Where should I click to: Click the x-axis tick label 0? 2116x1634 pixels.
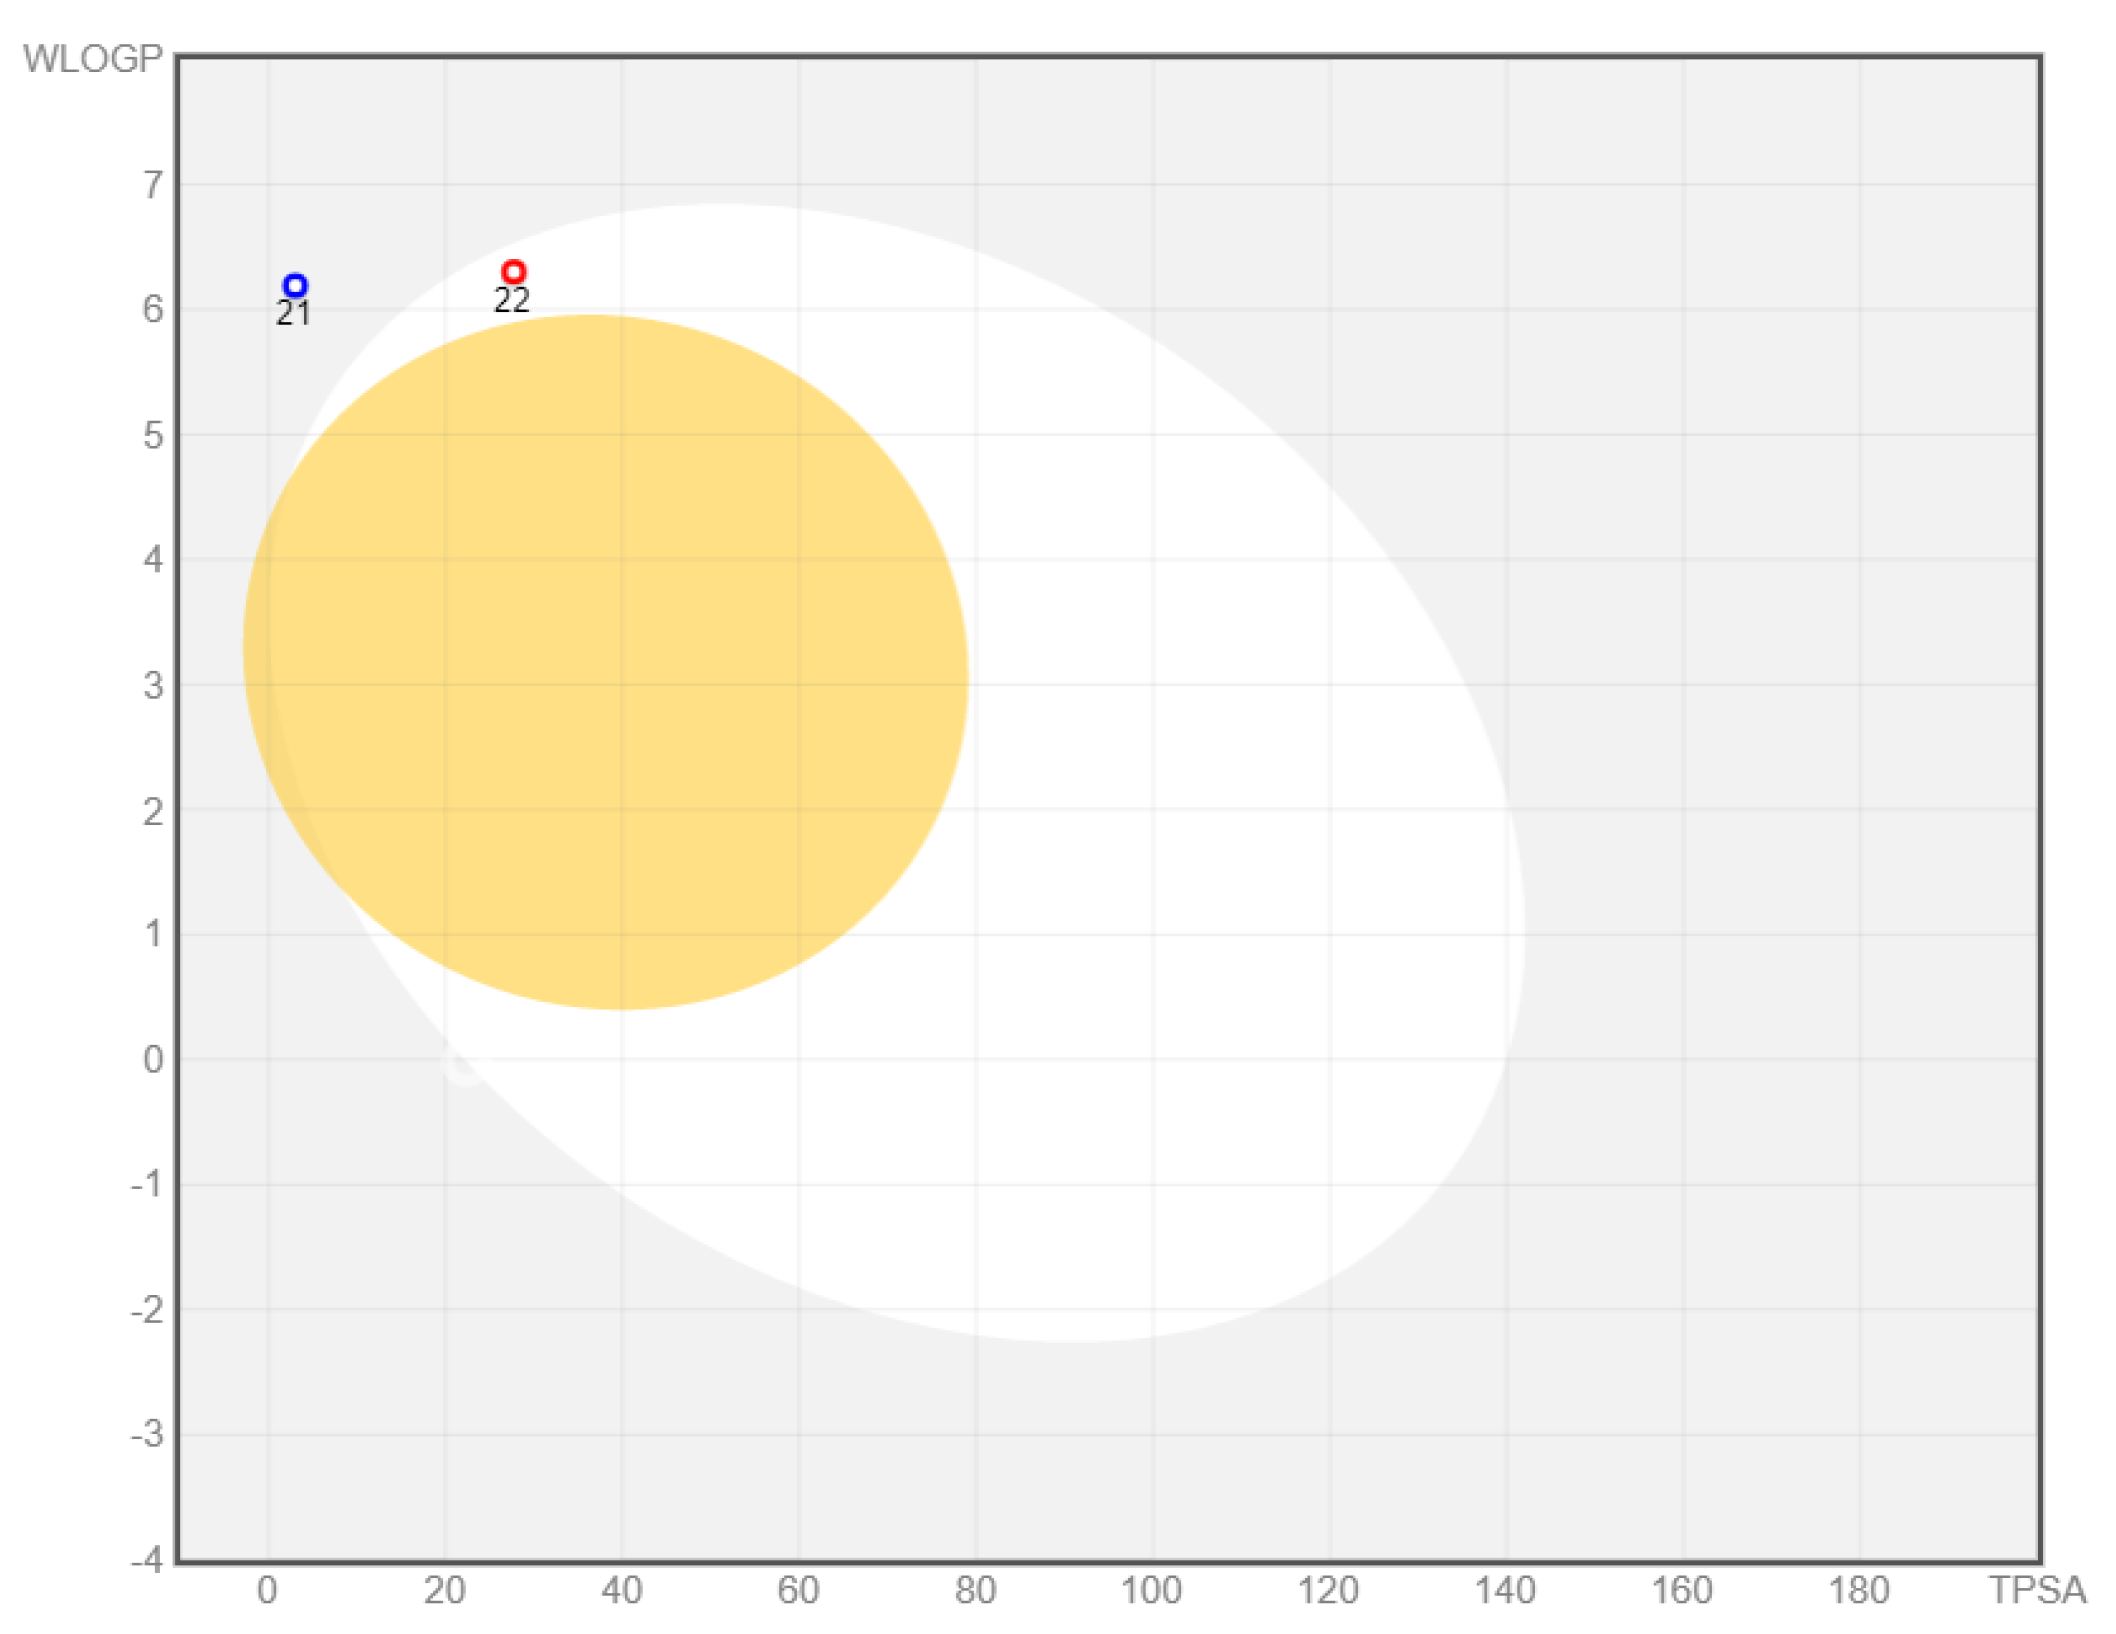point(267,1590)
